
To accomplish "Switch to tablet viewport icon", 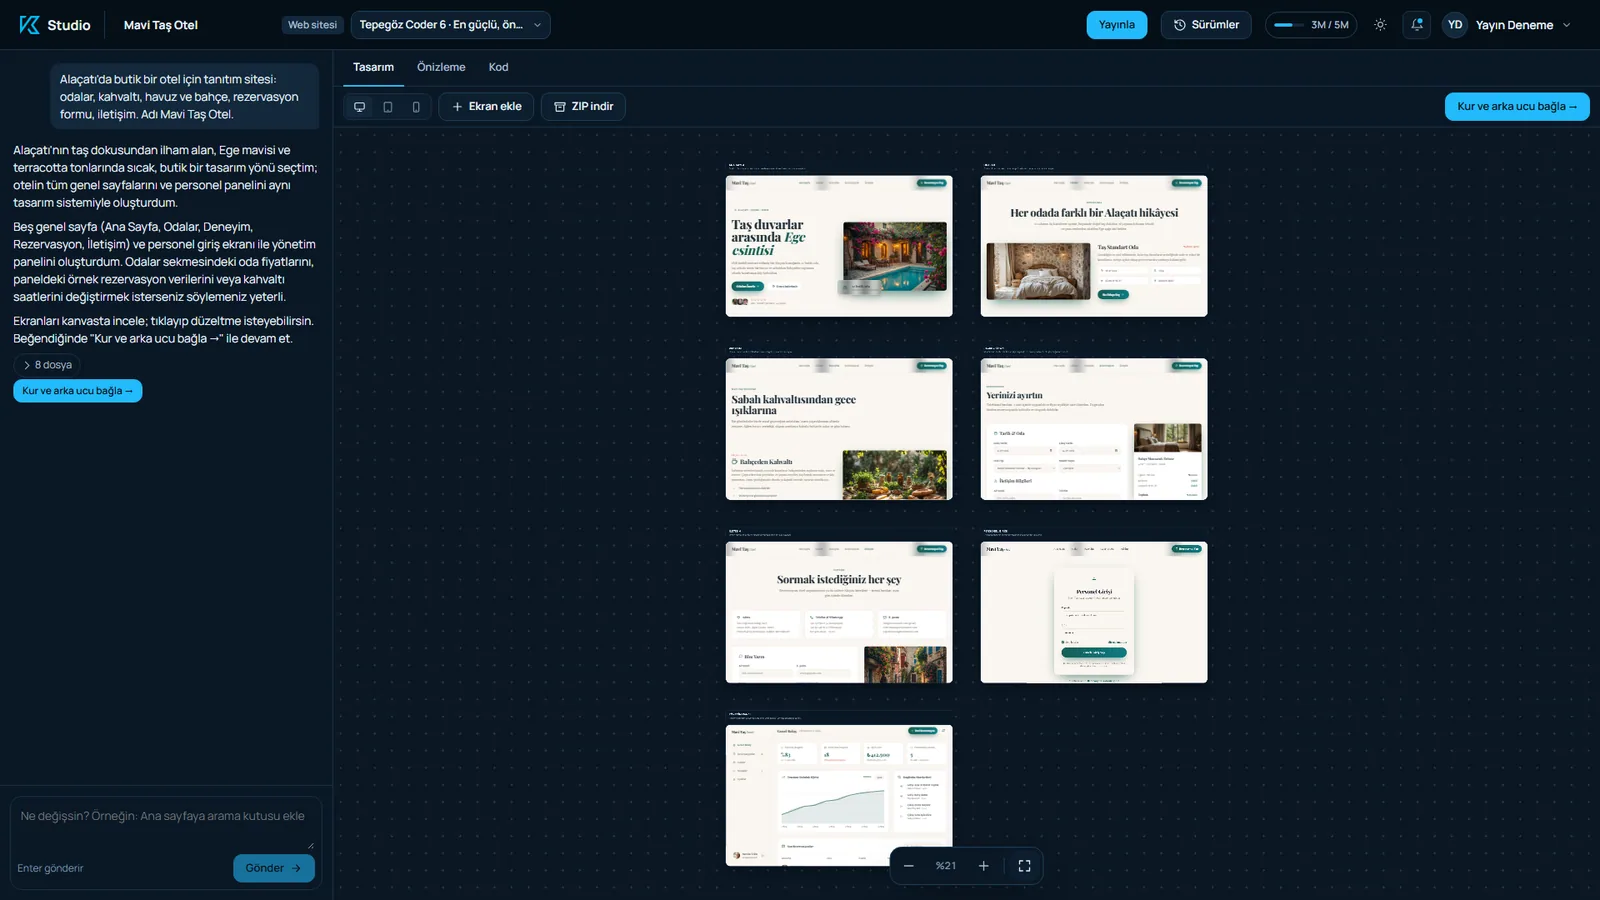I will pyautogui.click(x=388, y=107).
